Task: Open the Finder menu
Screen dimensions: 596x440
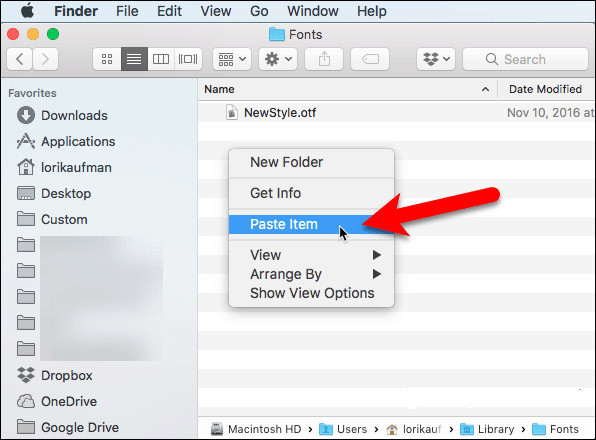Action: (76, 11)
